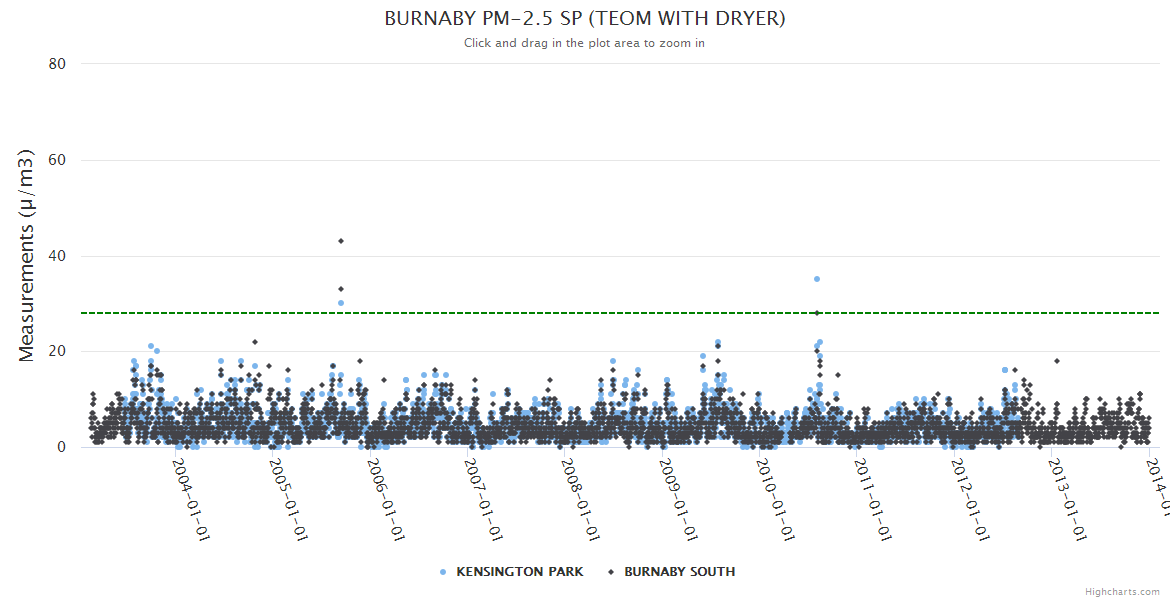Click the green dashed threshold line
This screenshot has width=1170, height=600.
tap(600, 313)
